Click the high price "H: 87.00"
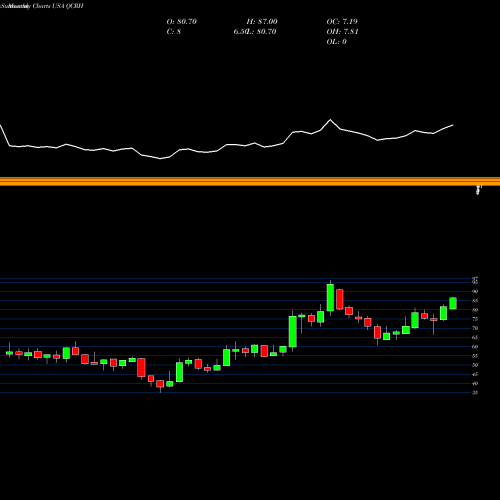500x500 pixels. [262, 22]
